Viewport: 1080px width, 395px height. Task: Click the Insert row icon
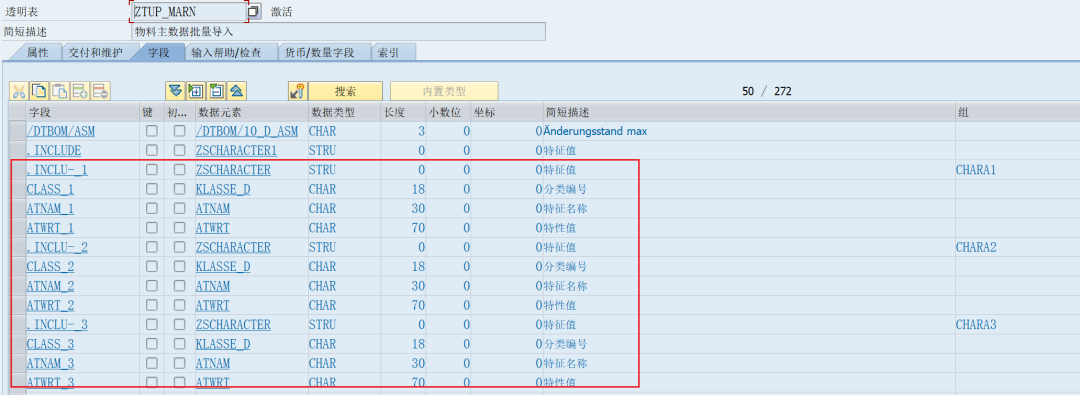(81, 91)
